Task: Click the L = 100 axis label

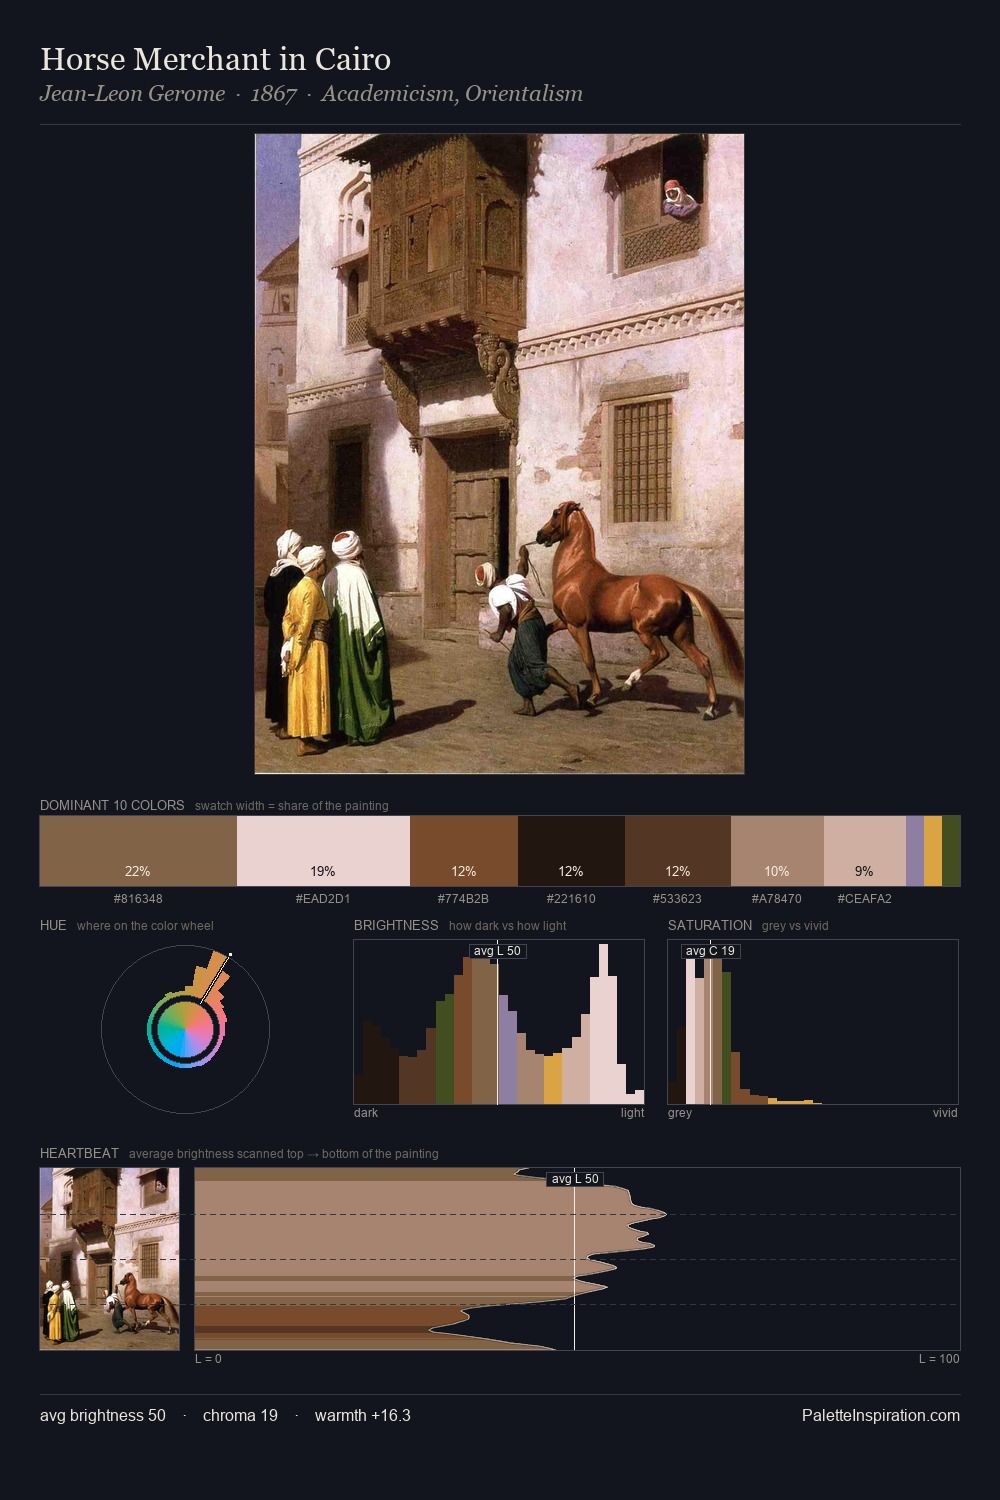Action: 939,1359
